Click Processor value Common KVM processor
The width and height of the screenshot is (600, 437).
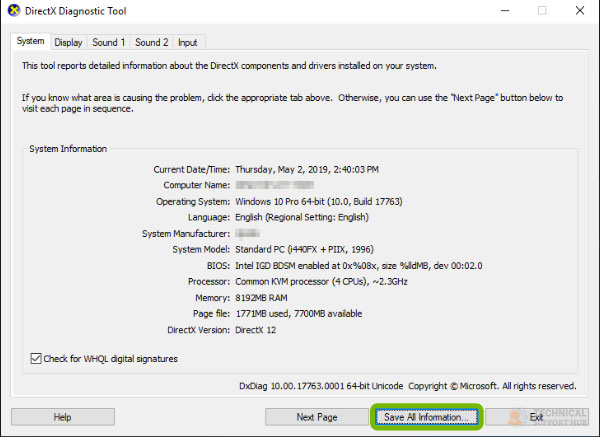pyautogui.click(x=321, y=282)
